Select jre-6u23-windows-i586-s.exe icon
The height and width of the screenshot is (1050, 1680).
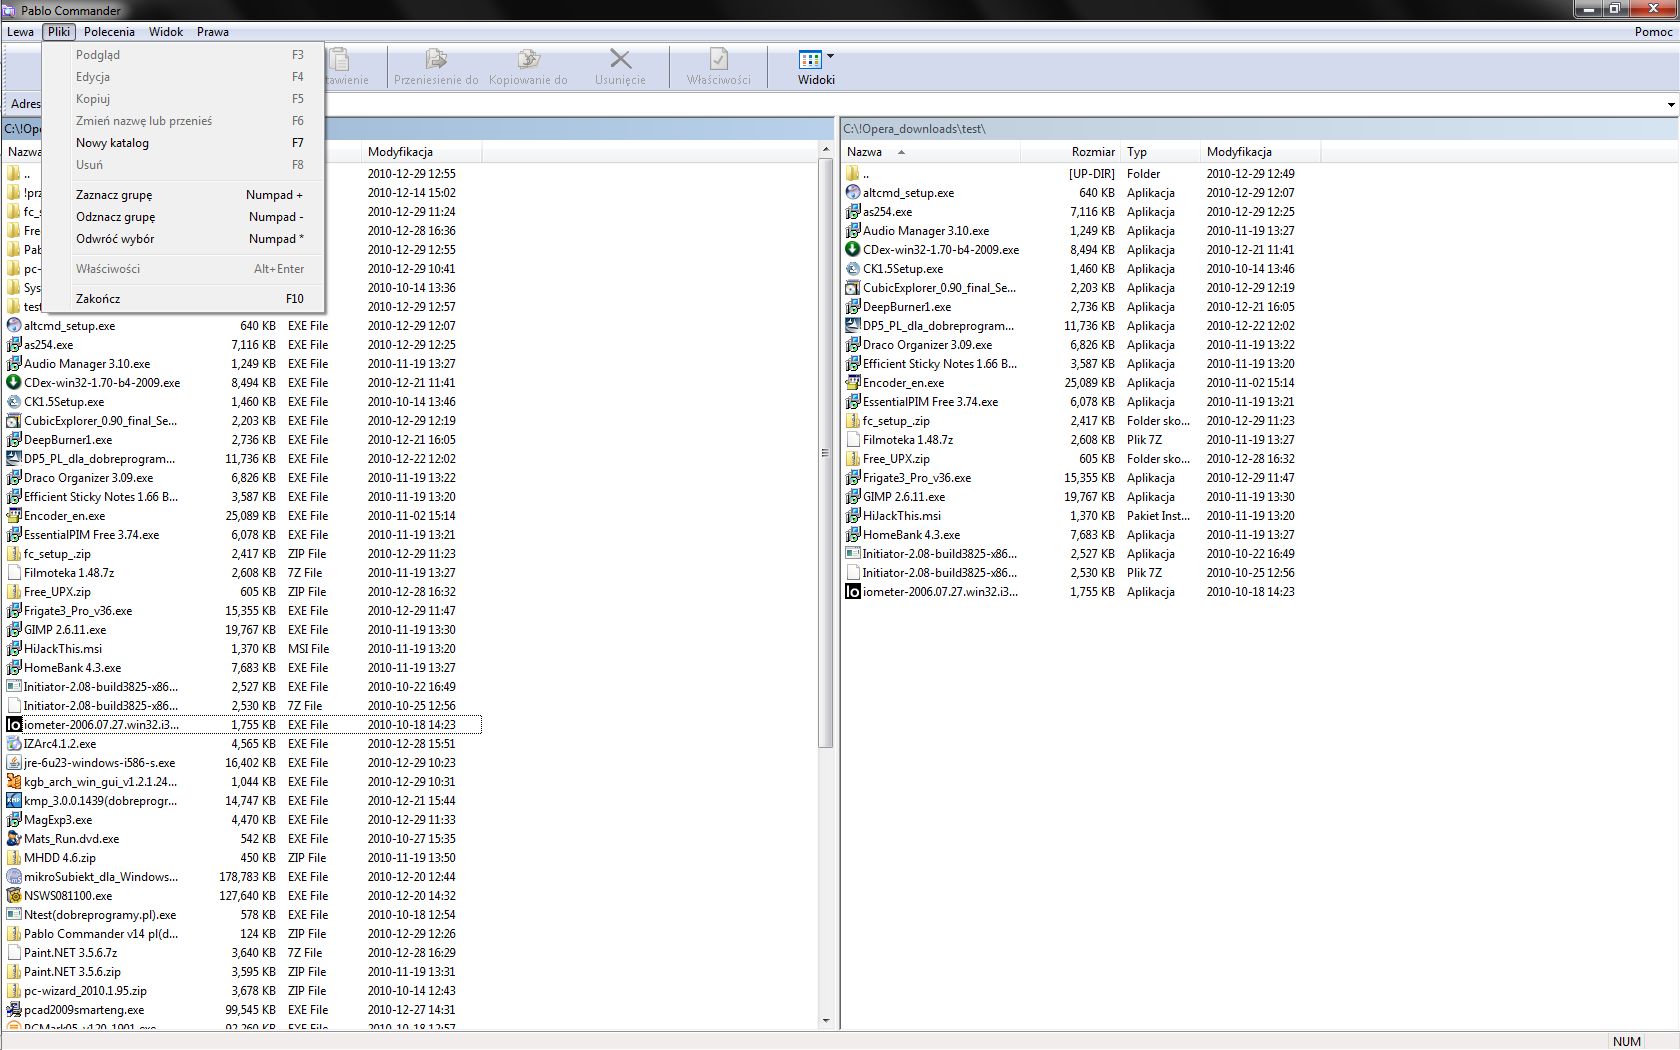click(x=14, y=762)
